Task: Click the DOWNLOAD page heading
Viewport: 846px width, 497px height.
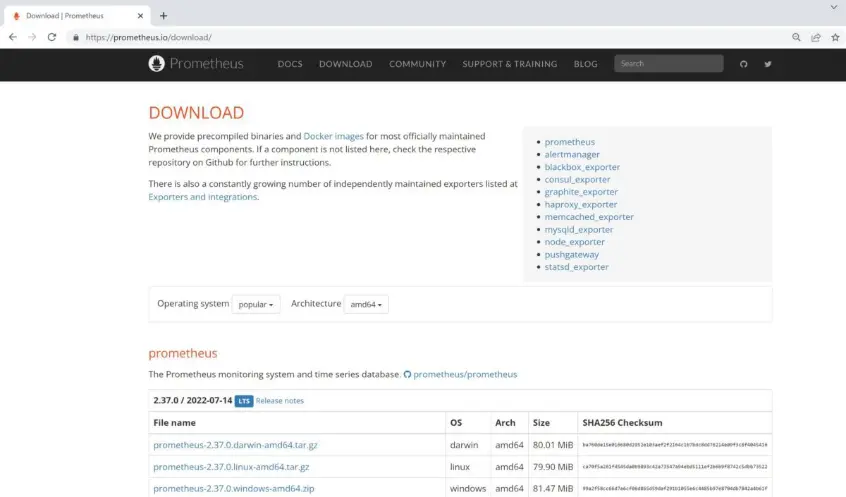Action: click(196, 113)
